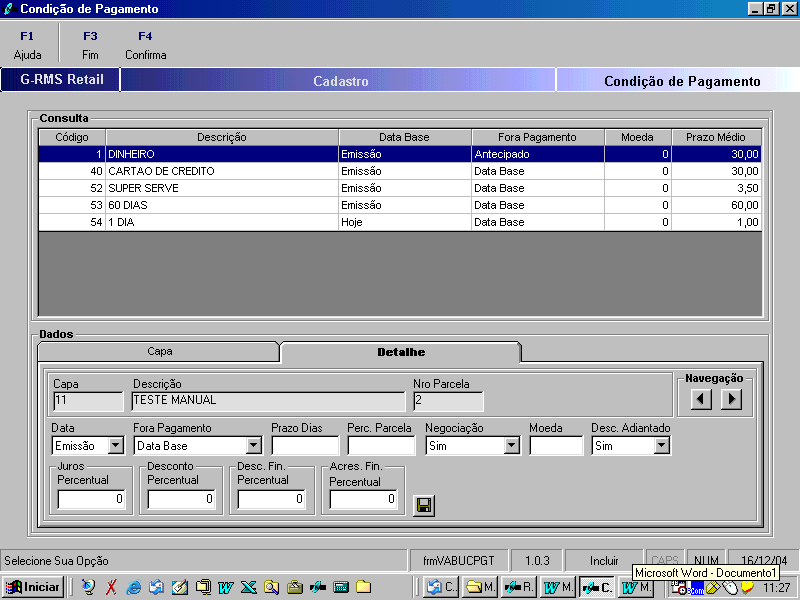Click the yellow folder quick launch icon
The image size is (800, 600).
pos(363,587)
